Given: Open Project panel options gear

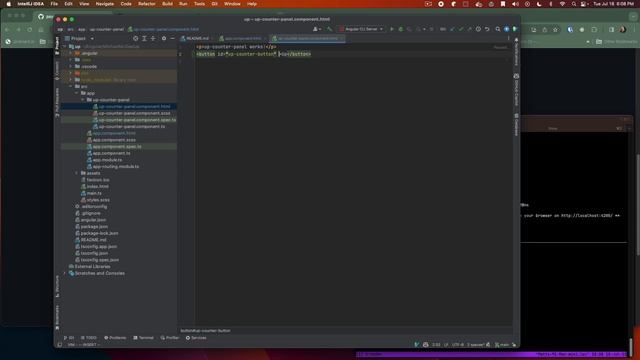Looking at the screenshot, I should (x=164, y=38).
